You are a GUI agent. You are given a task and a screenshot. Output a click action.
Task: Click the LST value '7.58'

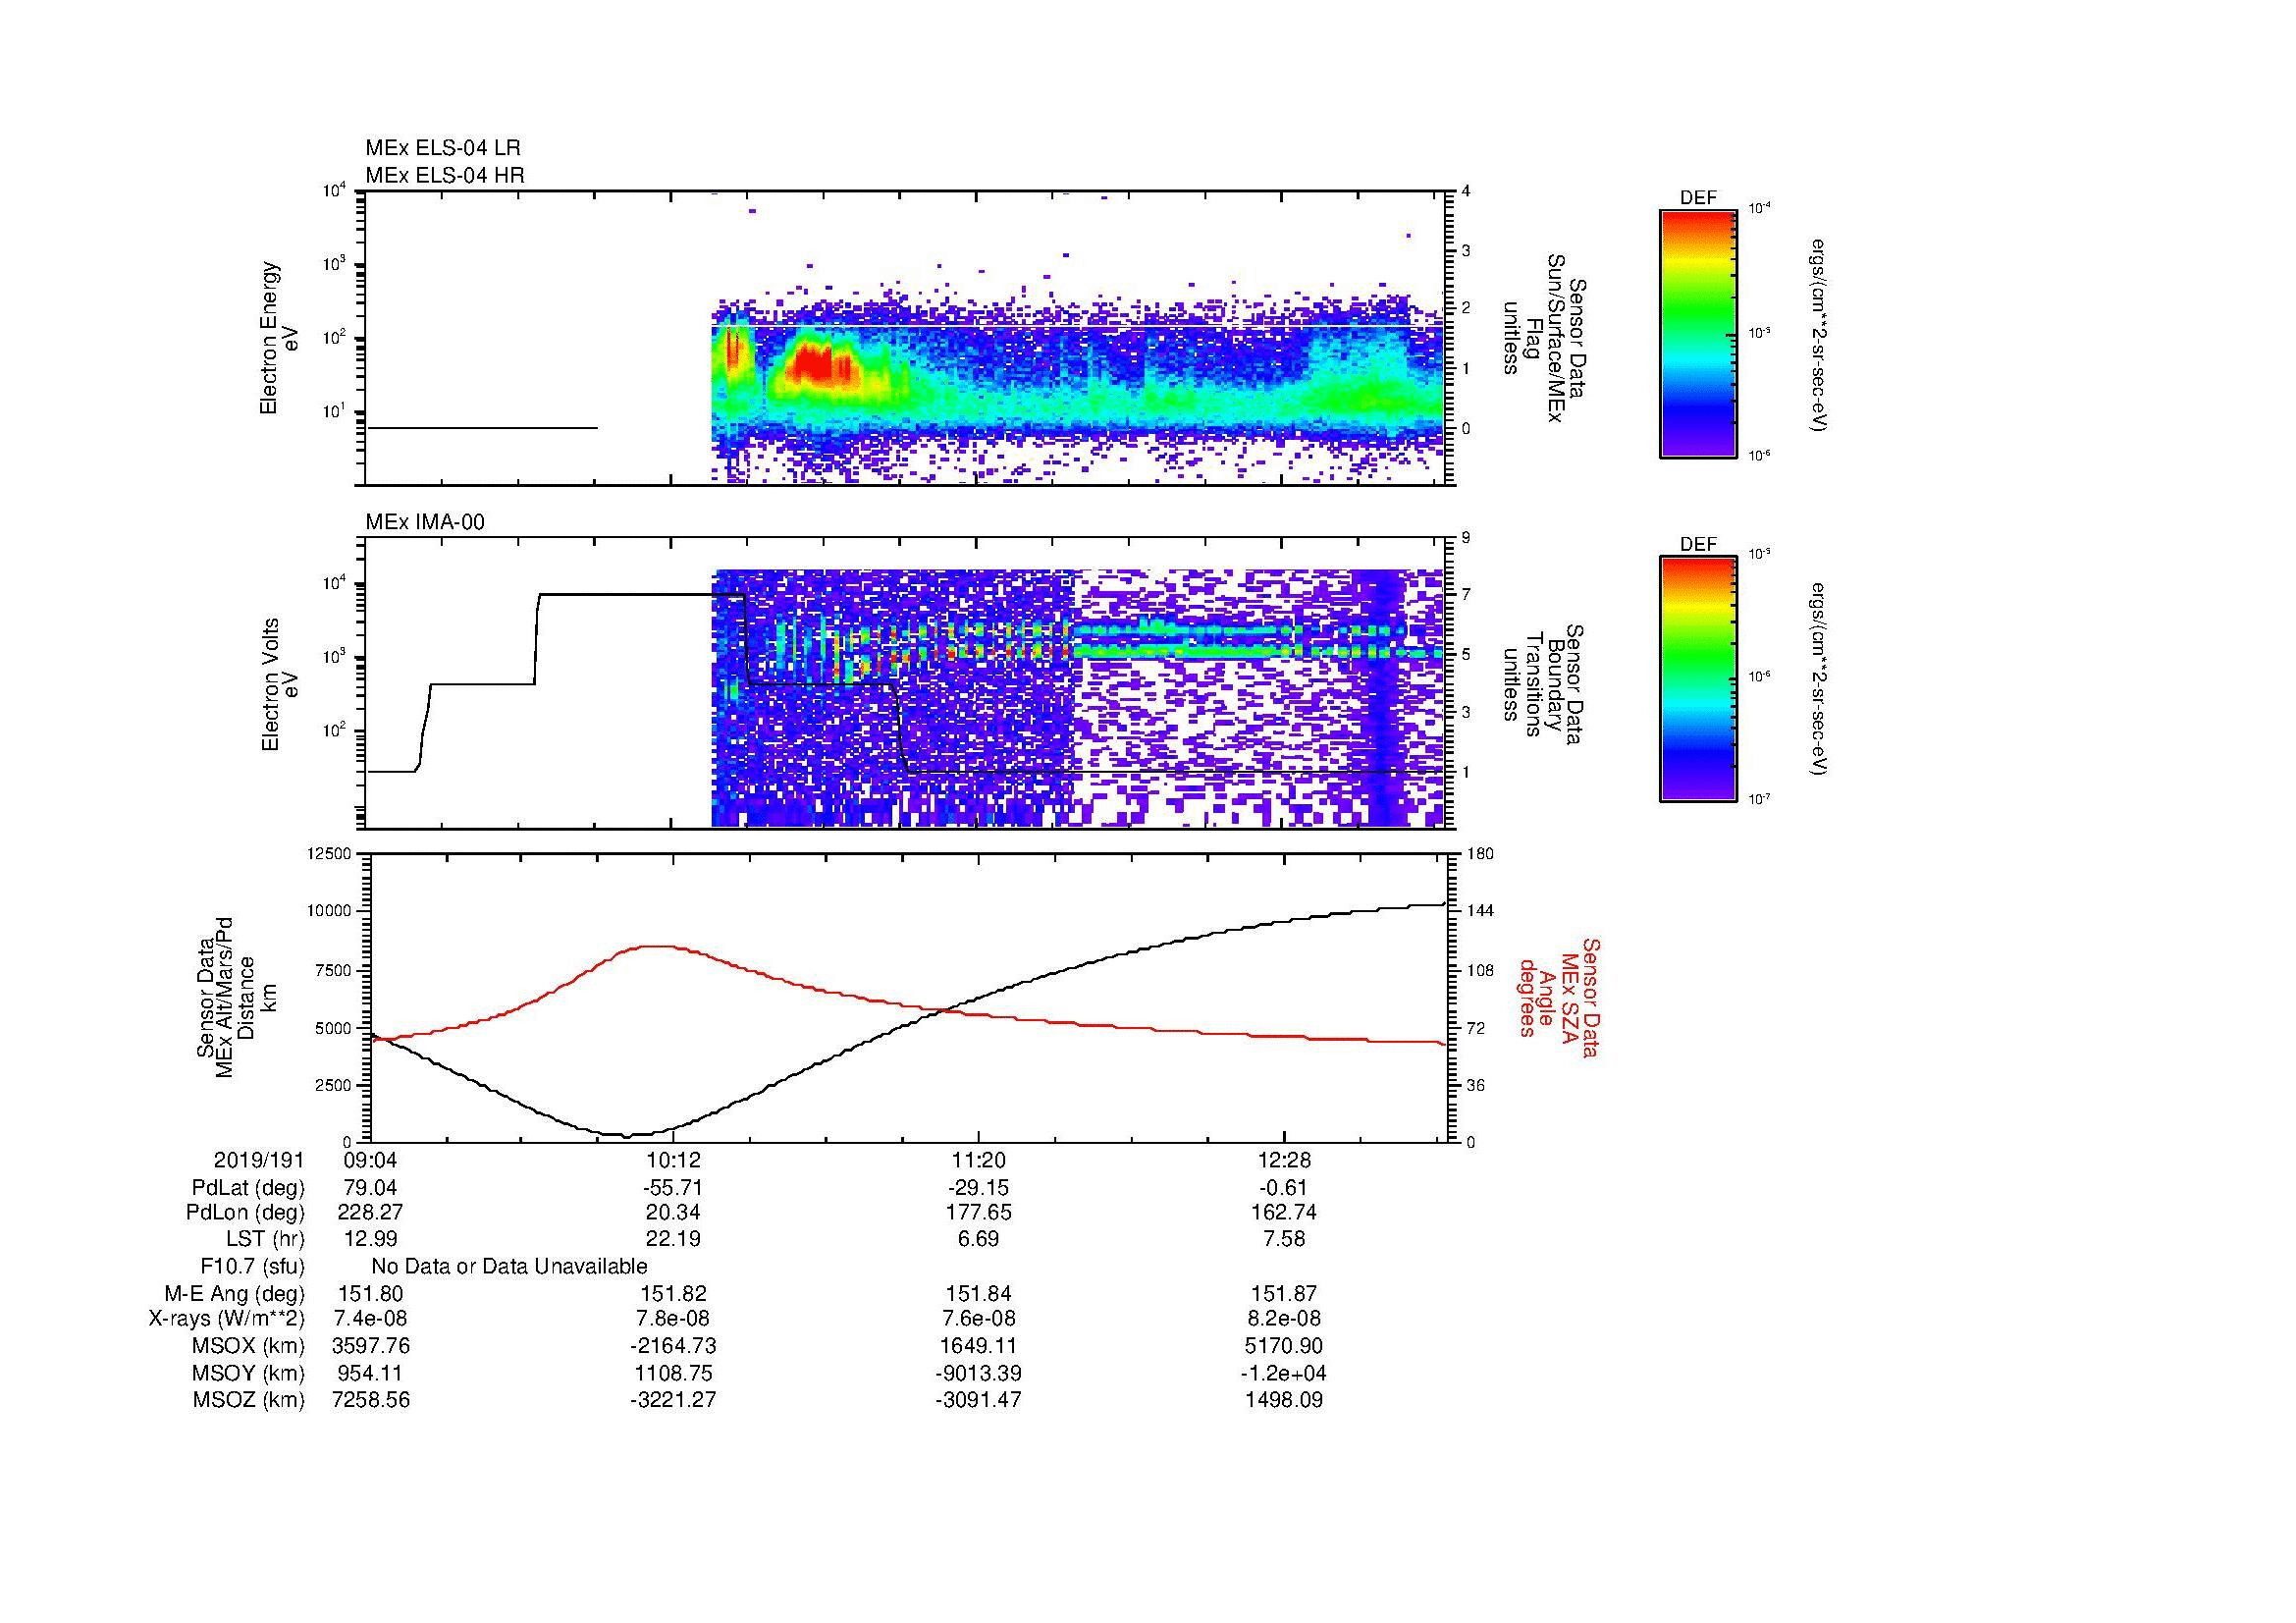tap(1284, 1240)
